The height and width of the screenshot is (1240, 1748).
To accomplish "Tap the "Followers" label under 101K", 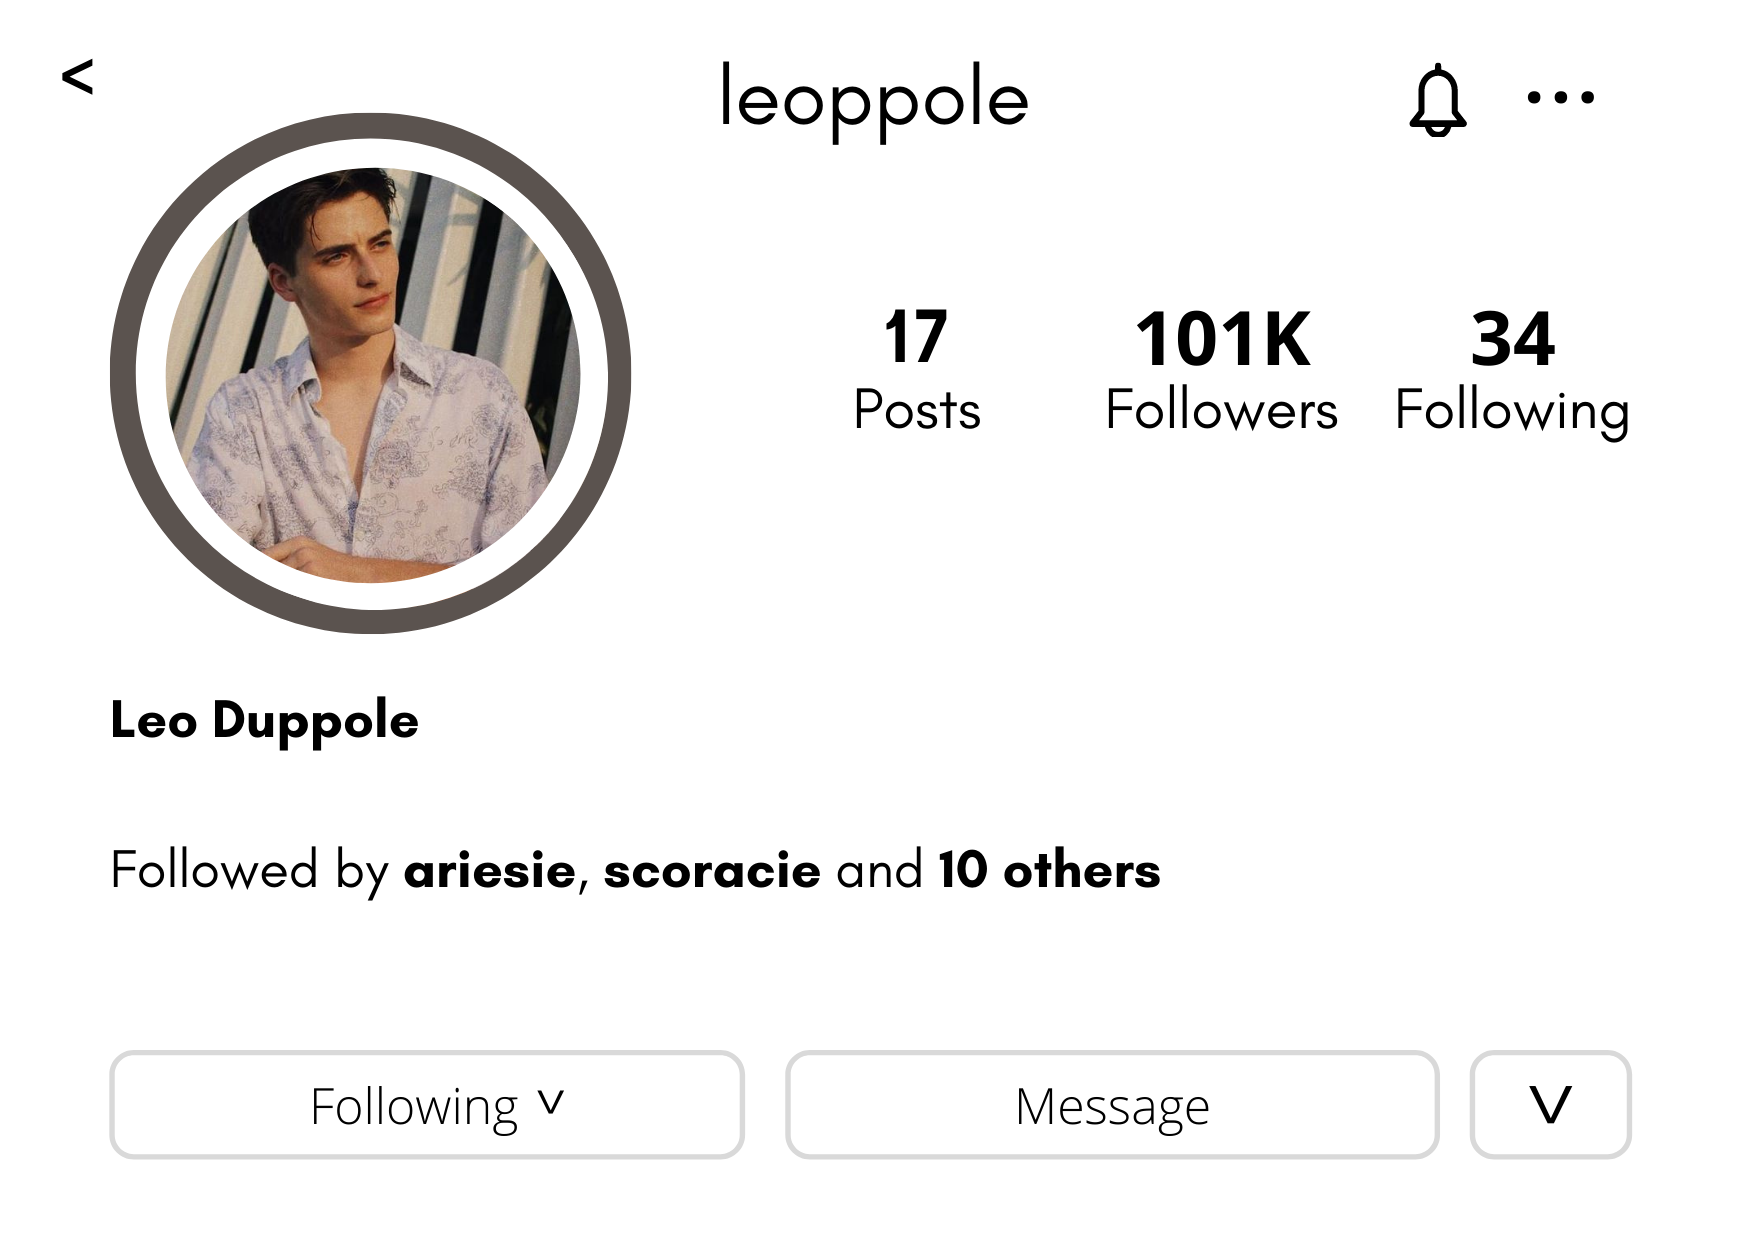I will [1221, 410].
